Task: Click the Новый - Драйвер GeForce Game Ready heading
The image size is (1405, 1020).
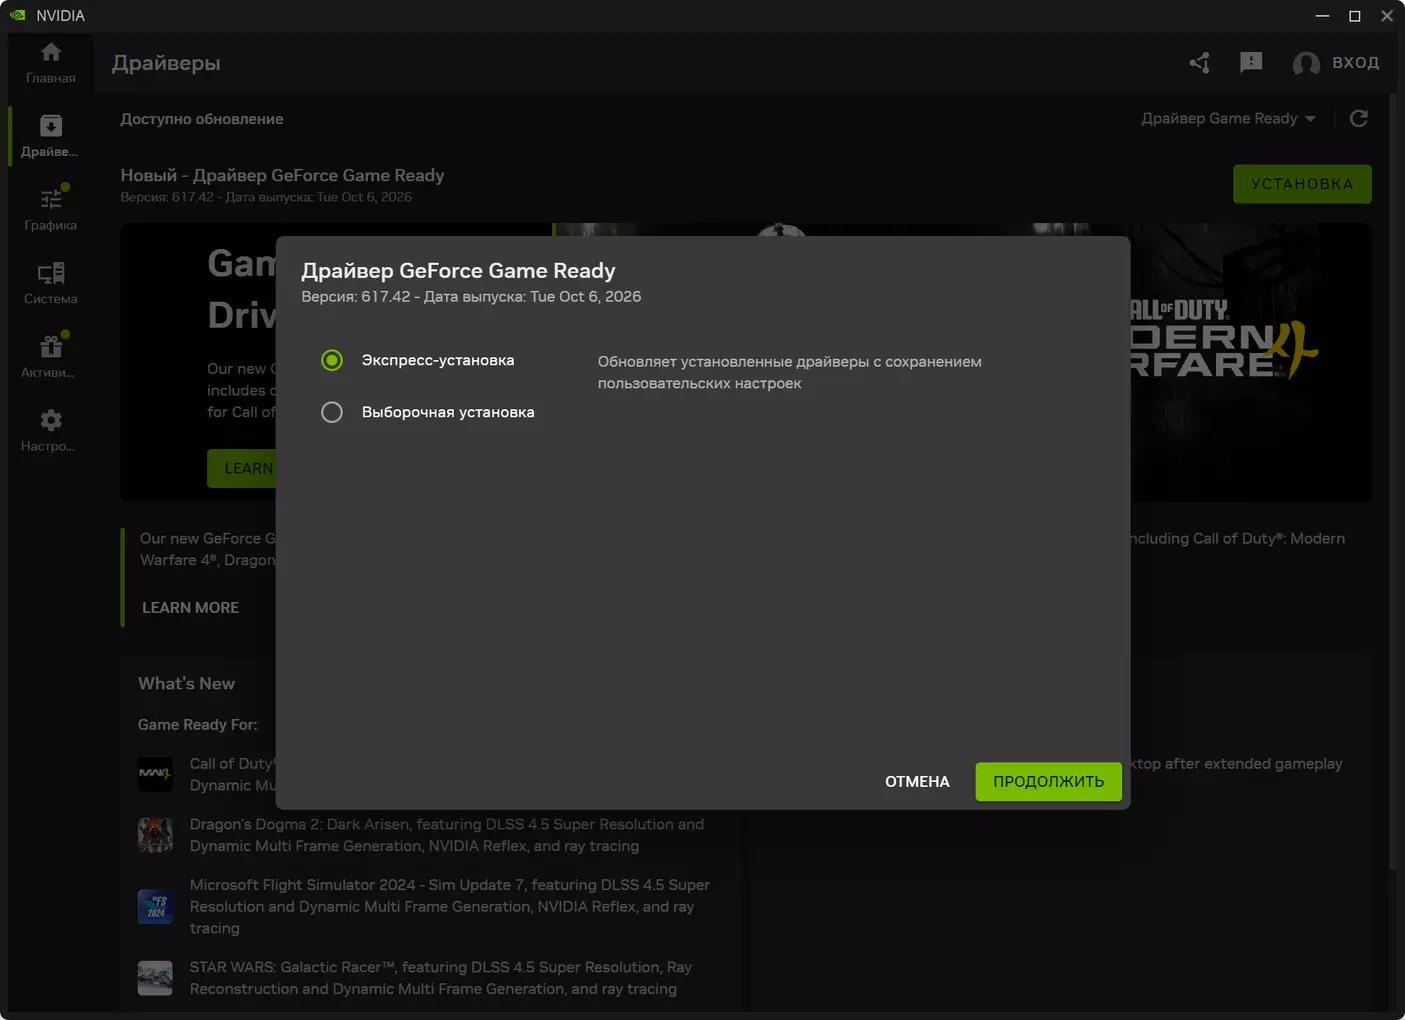Action: point(282,175)
